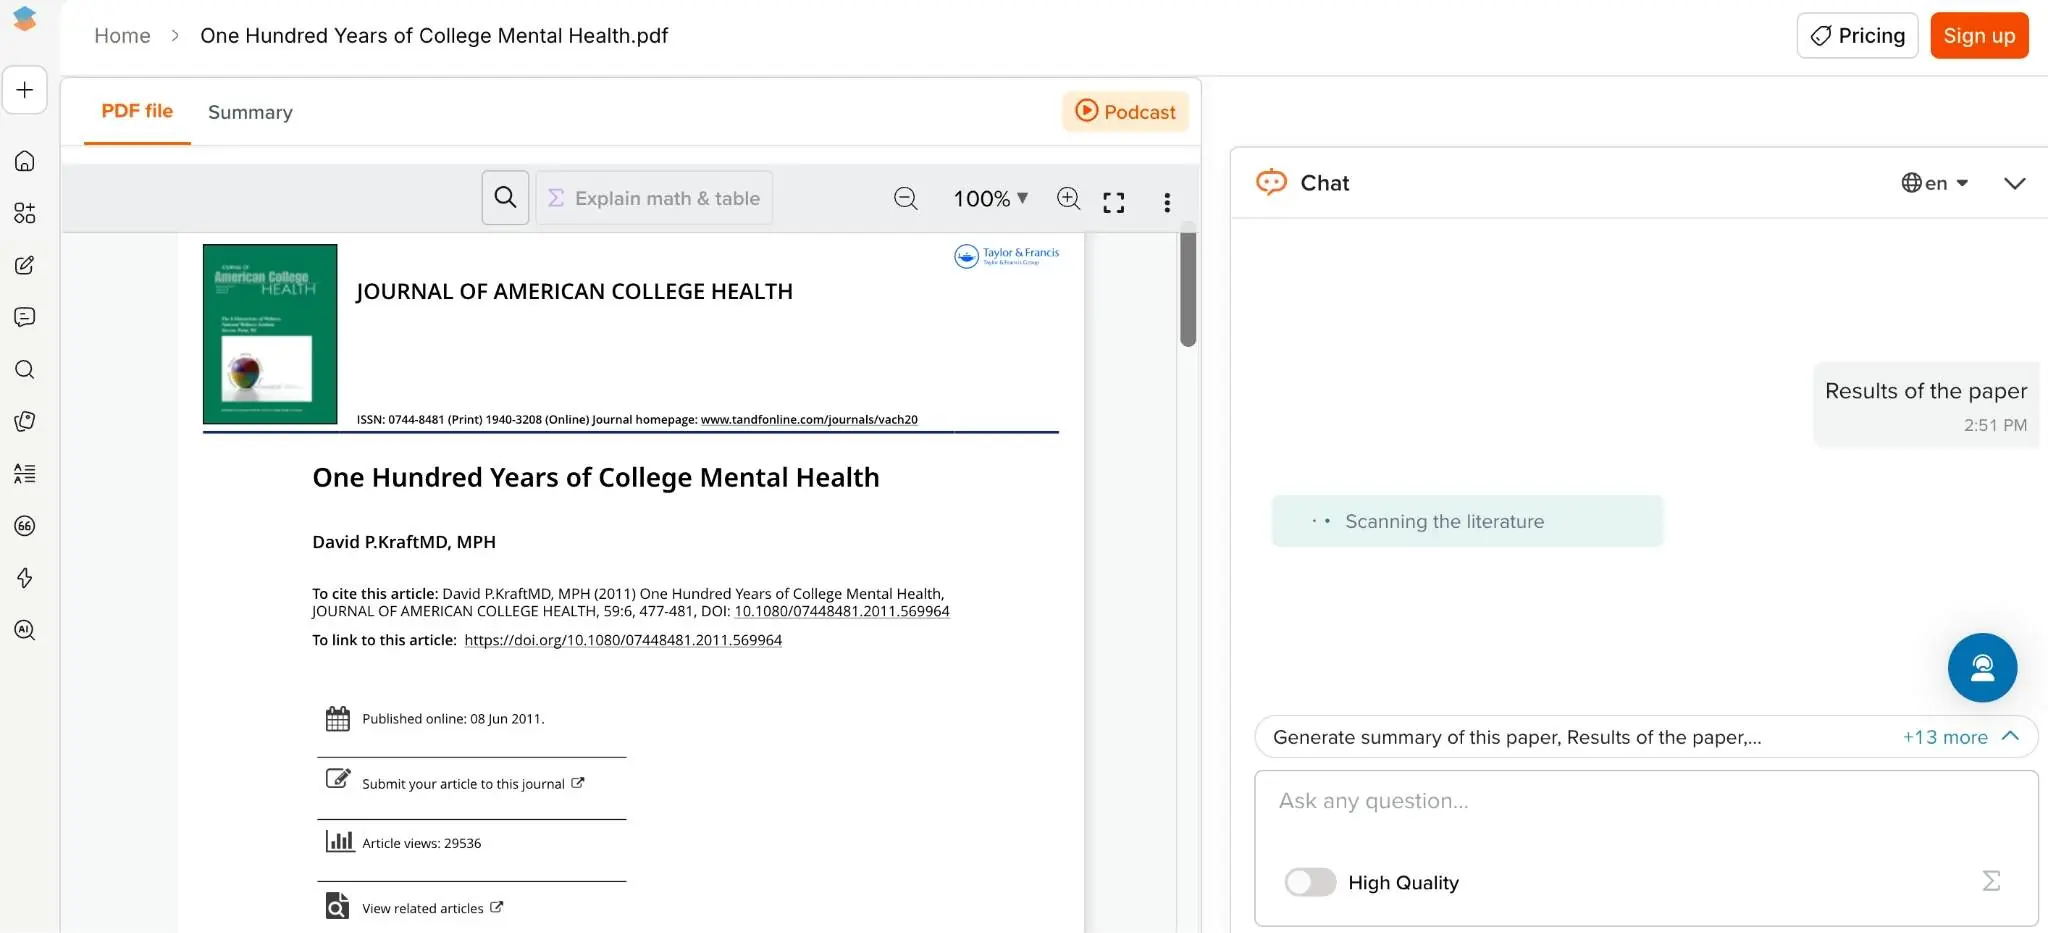Open the Podcast button
The height and width of the screenshot is (933, 2048).
[x=1125, y=112]
